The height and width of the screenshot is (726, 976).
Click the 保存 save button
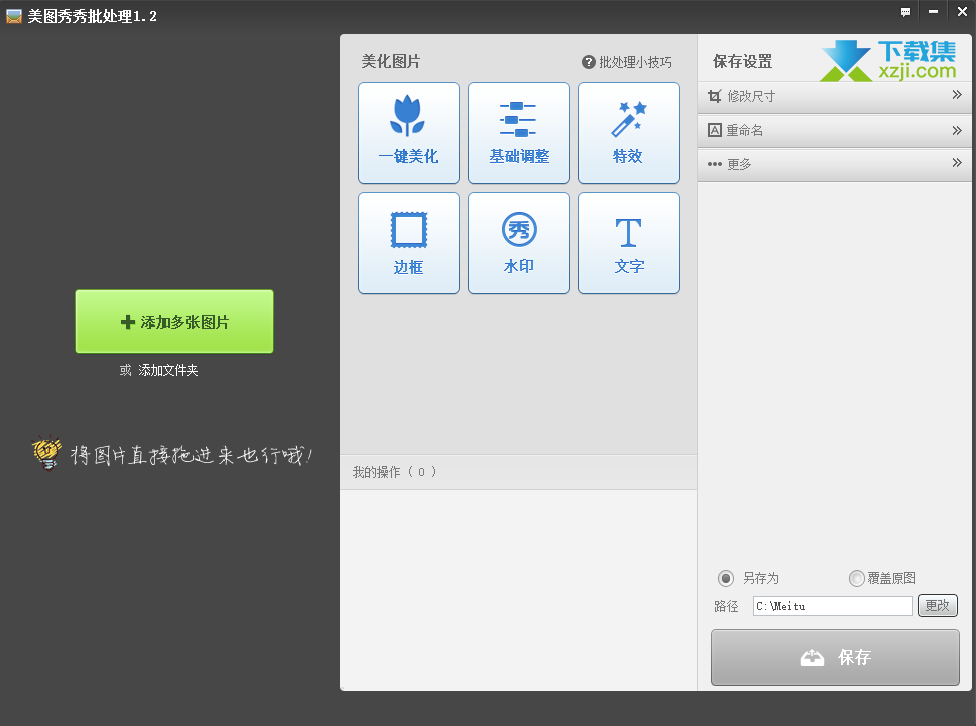[835, 658]
